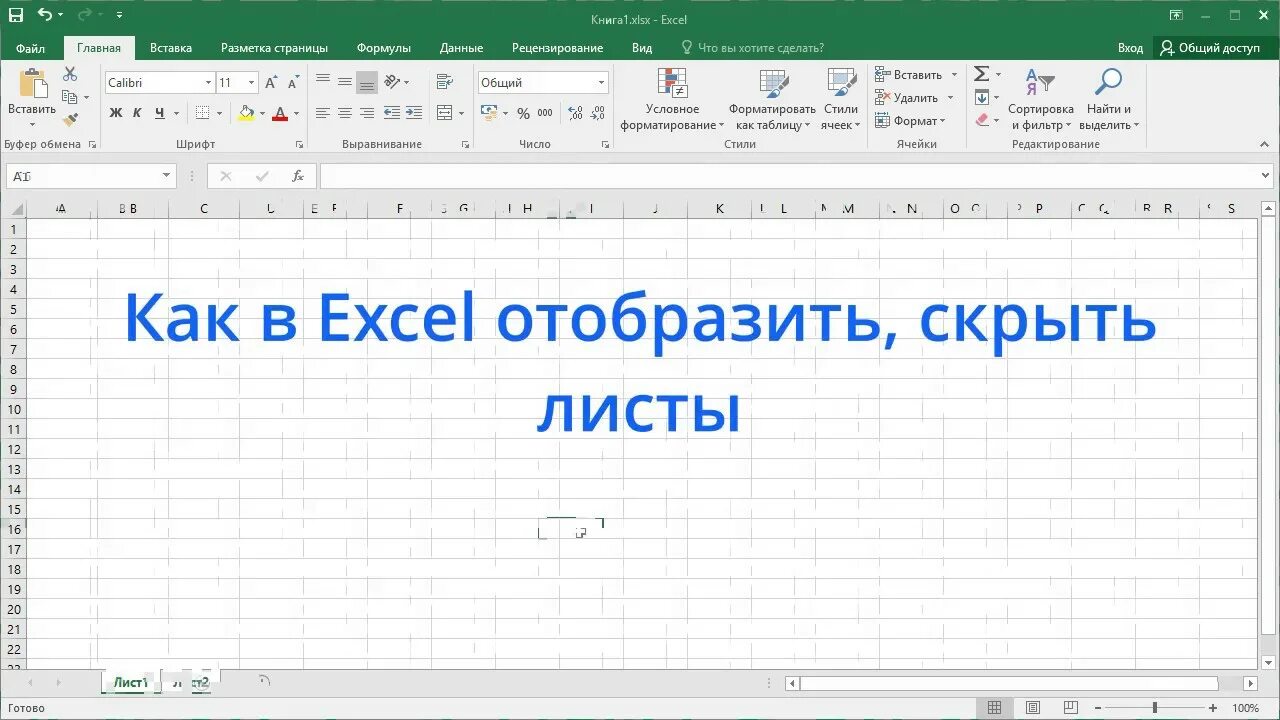Click the red Font Color A

[x=280, y=113]
